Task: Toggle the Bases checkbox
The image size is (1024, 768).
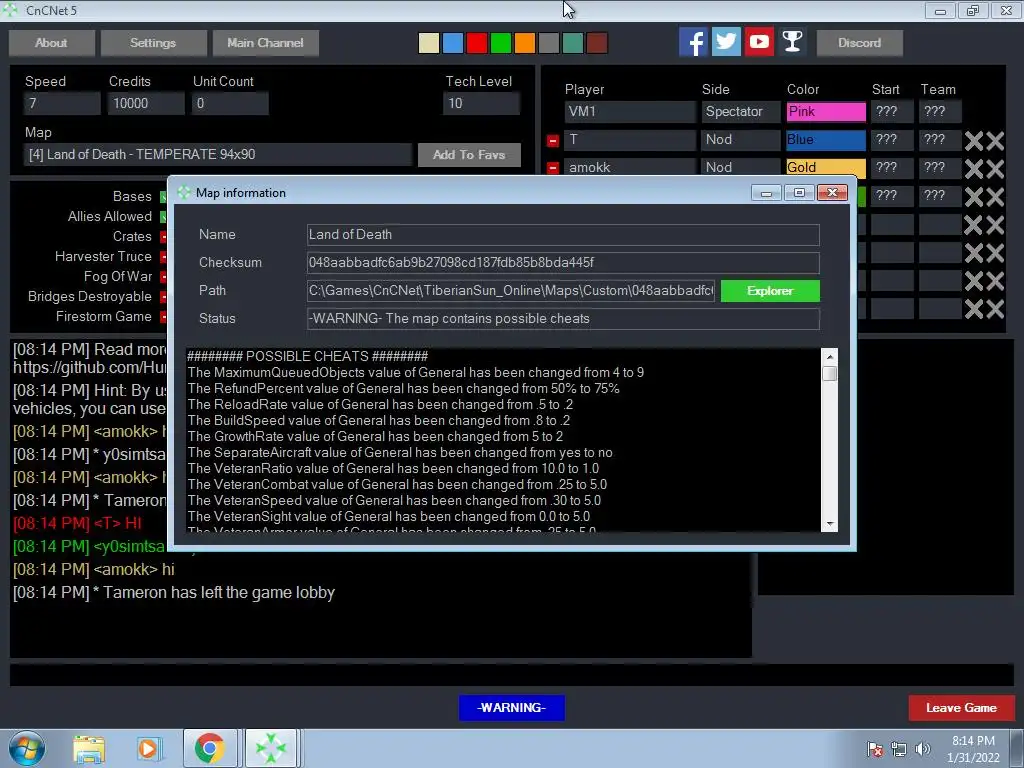Action: click(x=163, y=197)
